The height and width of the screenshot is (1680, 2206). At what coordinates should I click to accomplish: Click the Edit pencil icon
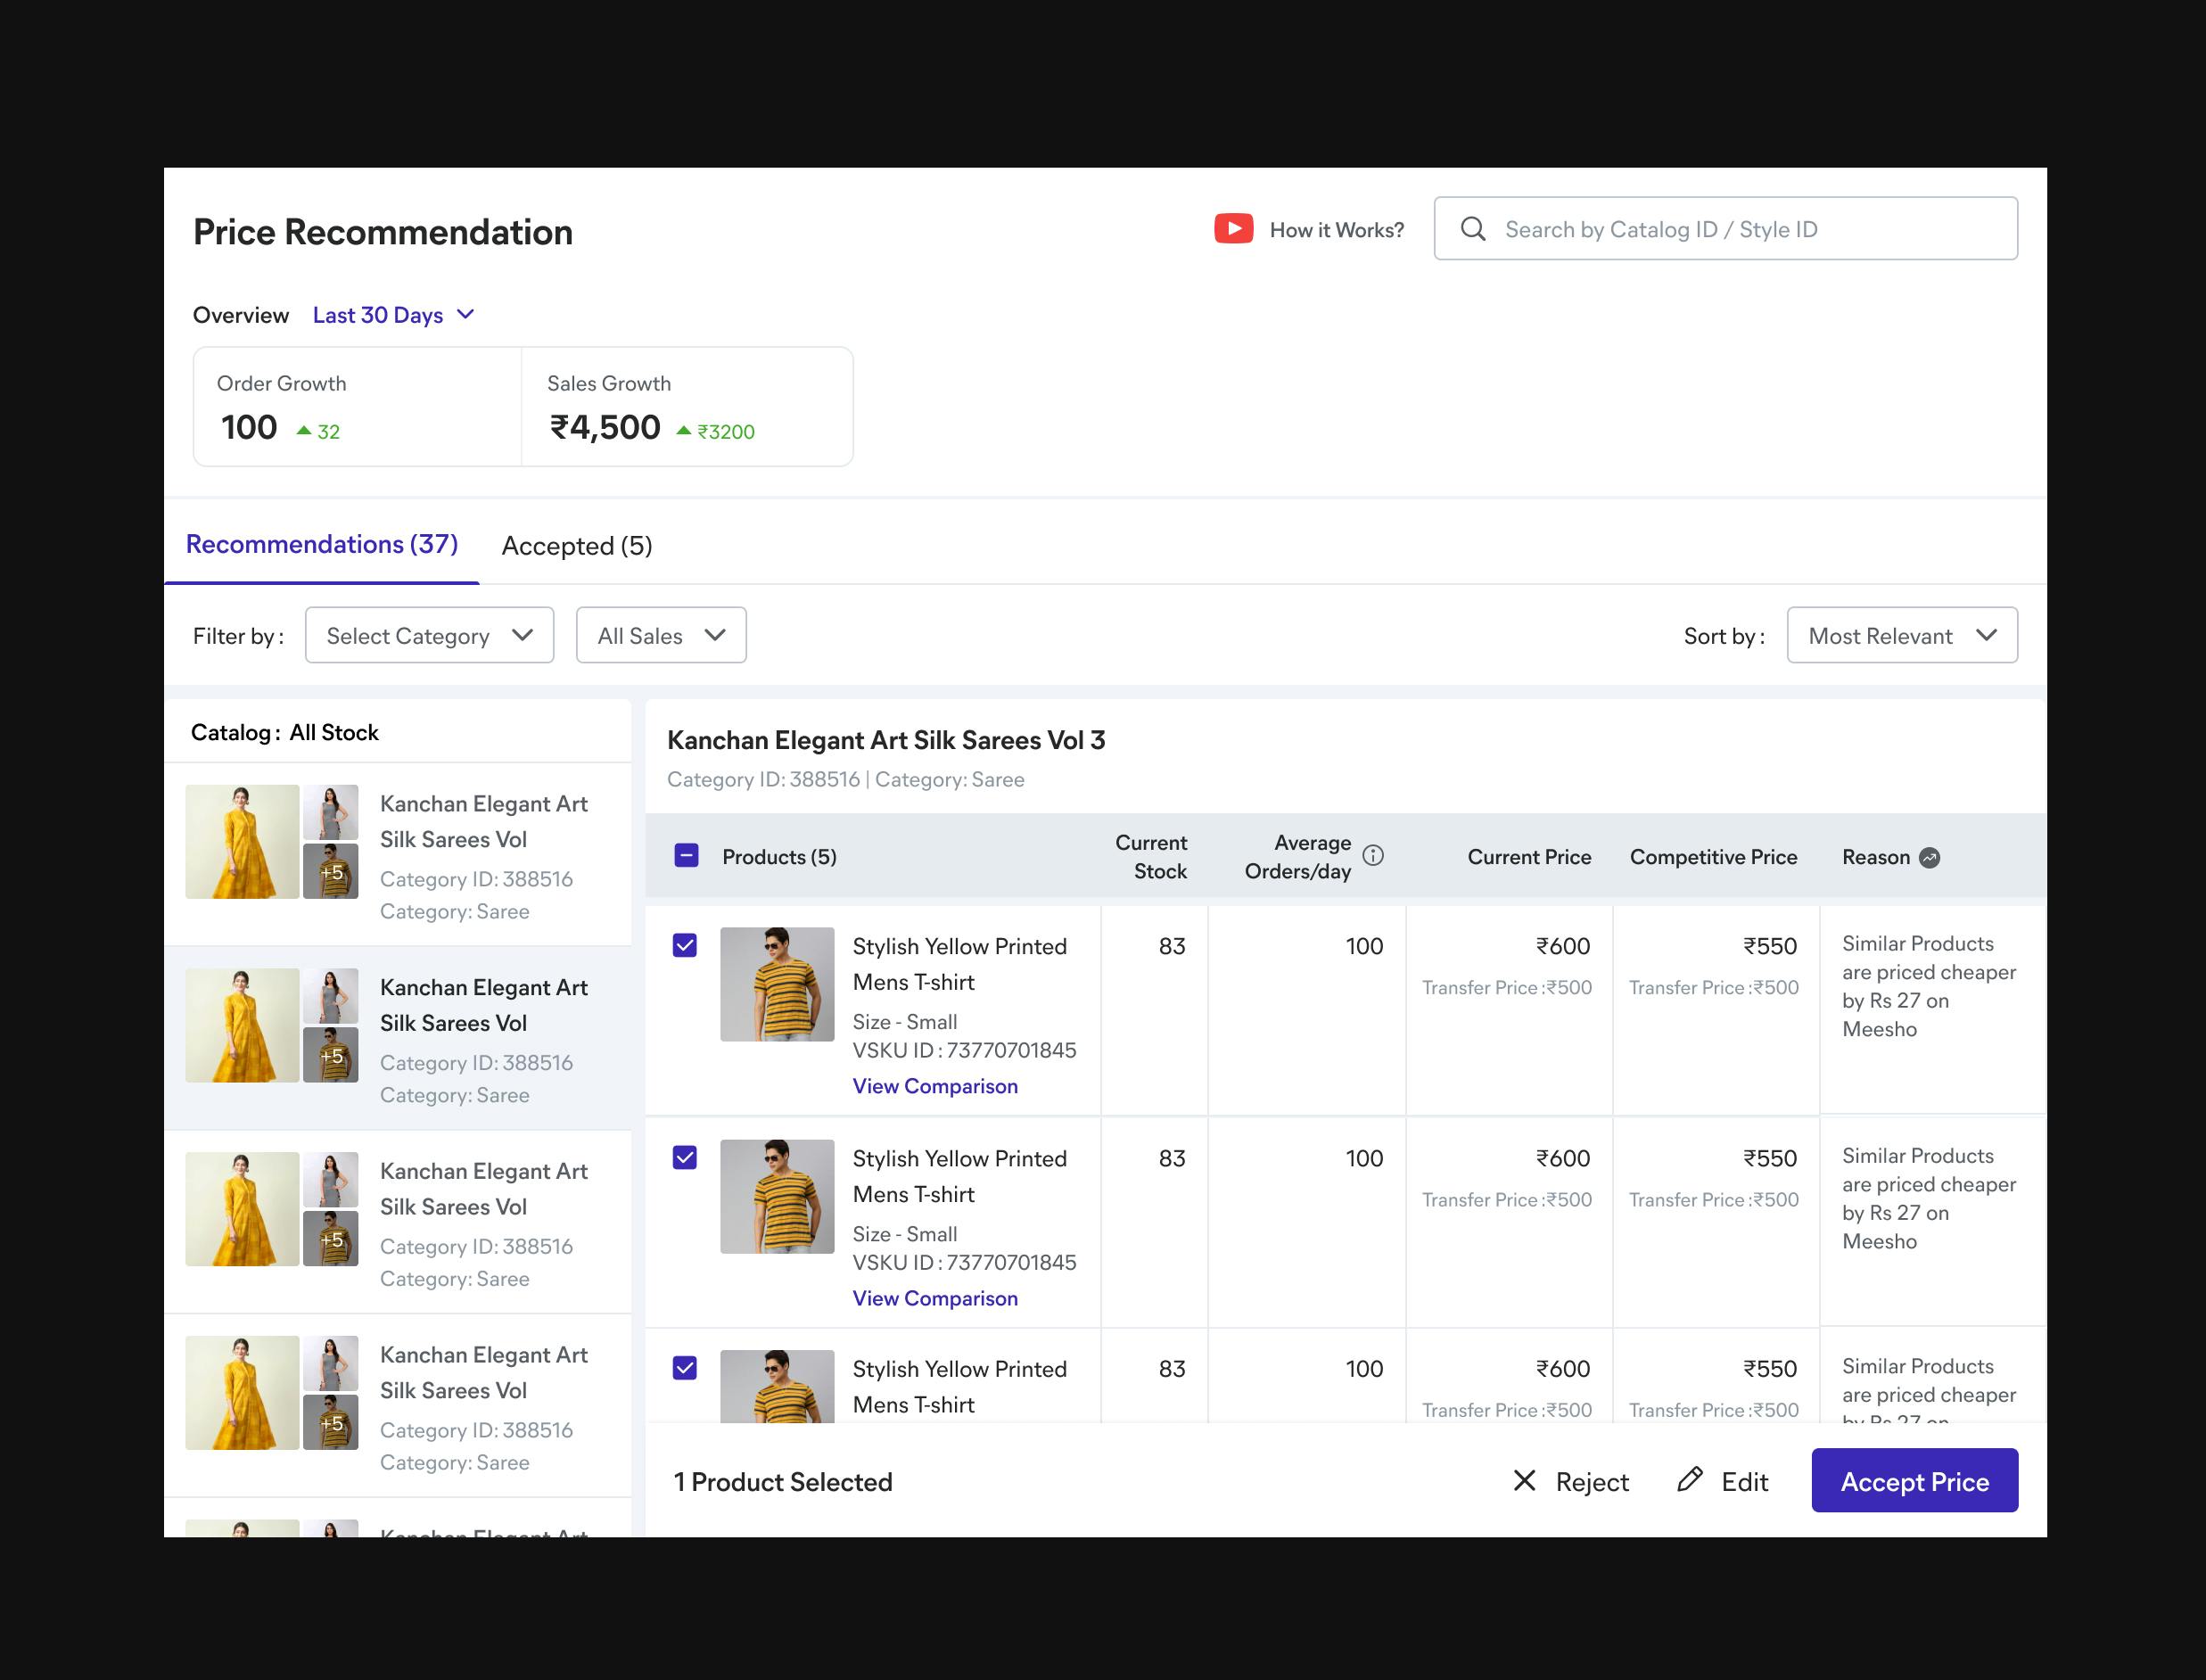(1690, 1480)
